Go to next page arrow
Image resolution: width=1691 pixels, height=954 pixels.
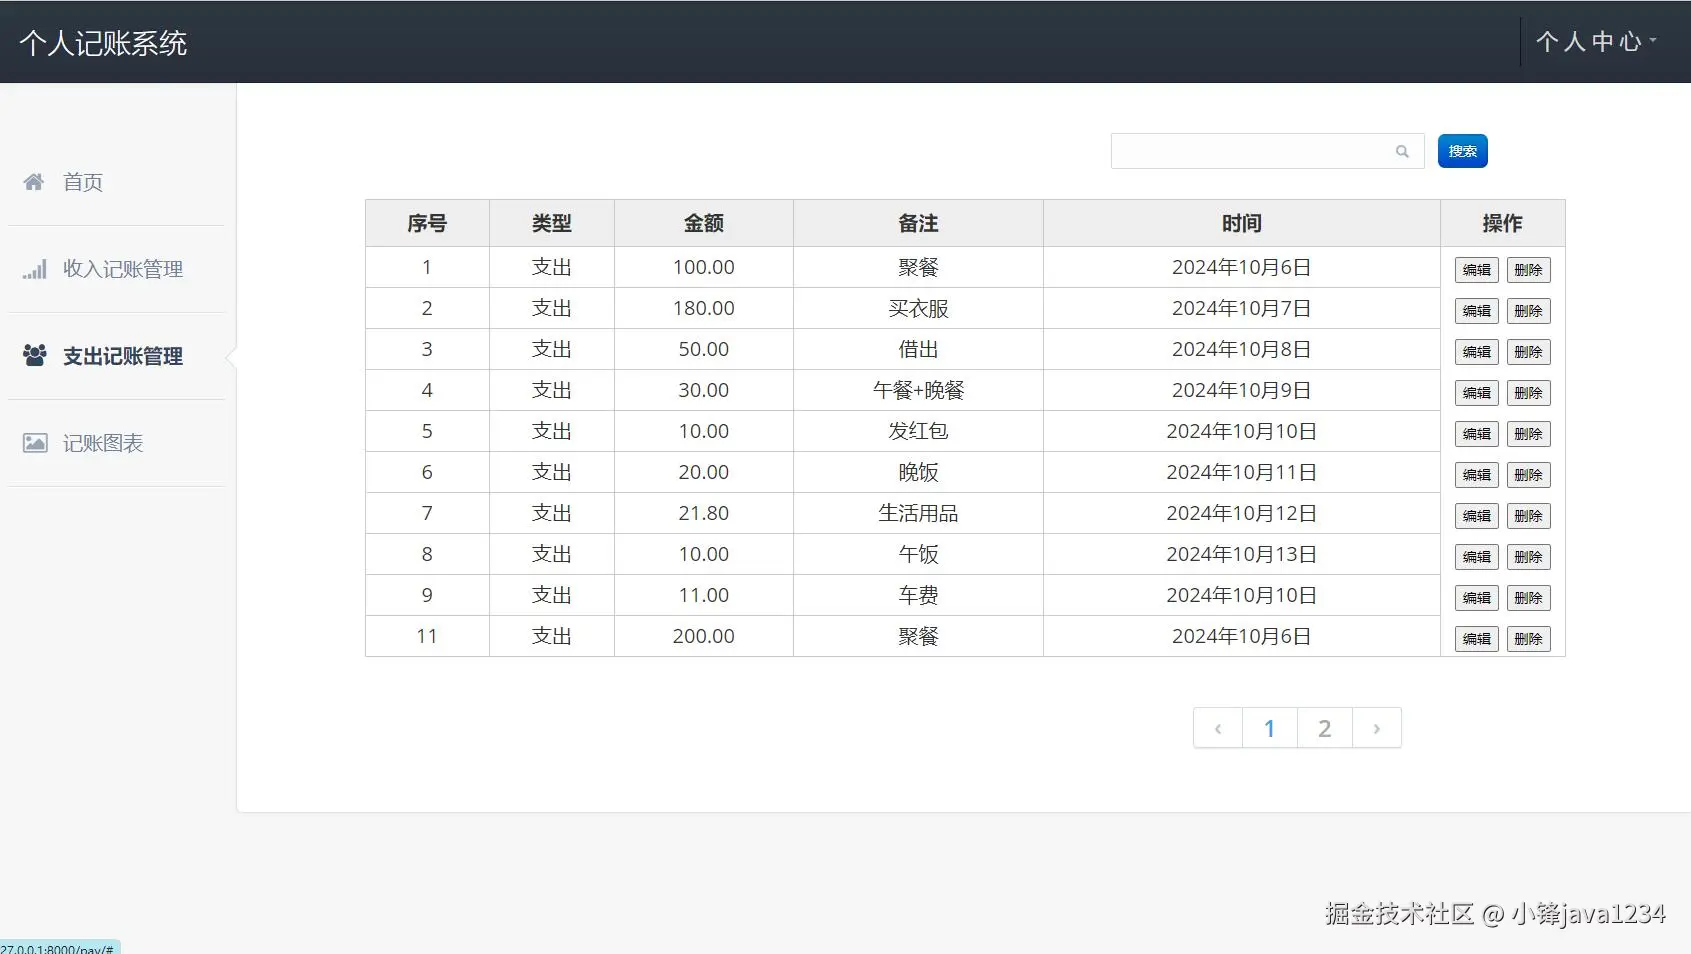[1377, 728]
